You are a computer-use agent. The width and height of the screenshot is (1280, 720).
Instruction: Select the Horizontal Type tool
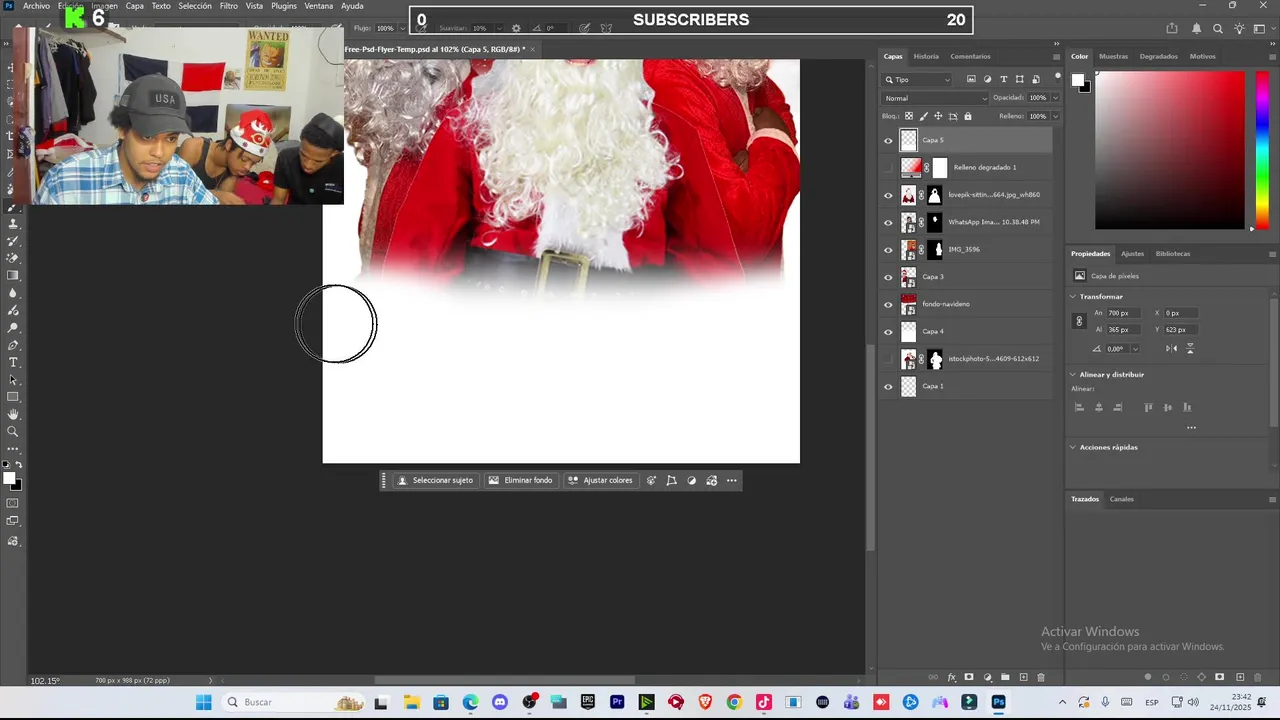point(13,362)
